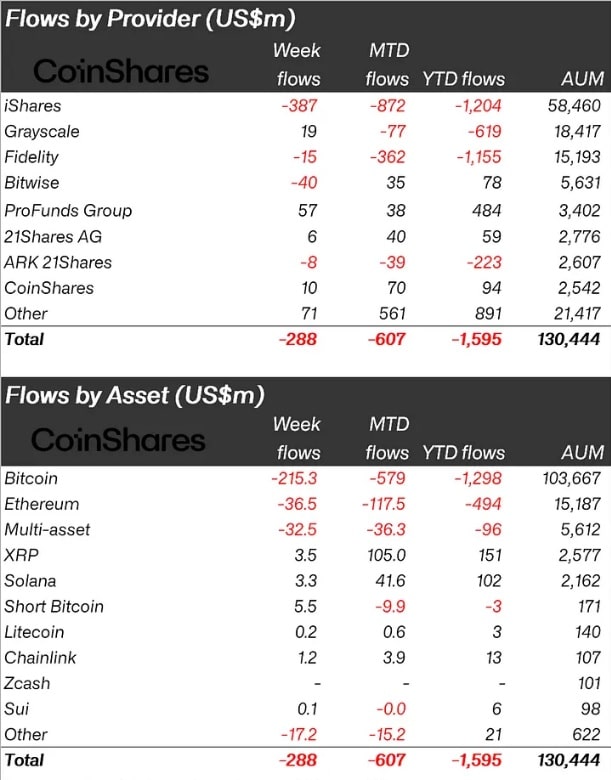Select the Grayscale provider row label

[42, 131]
